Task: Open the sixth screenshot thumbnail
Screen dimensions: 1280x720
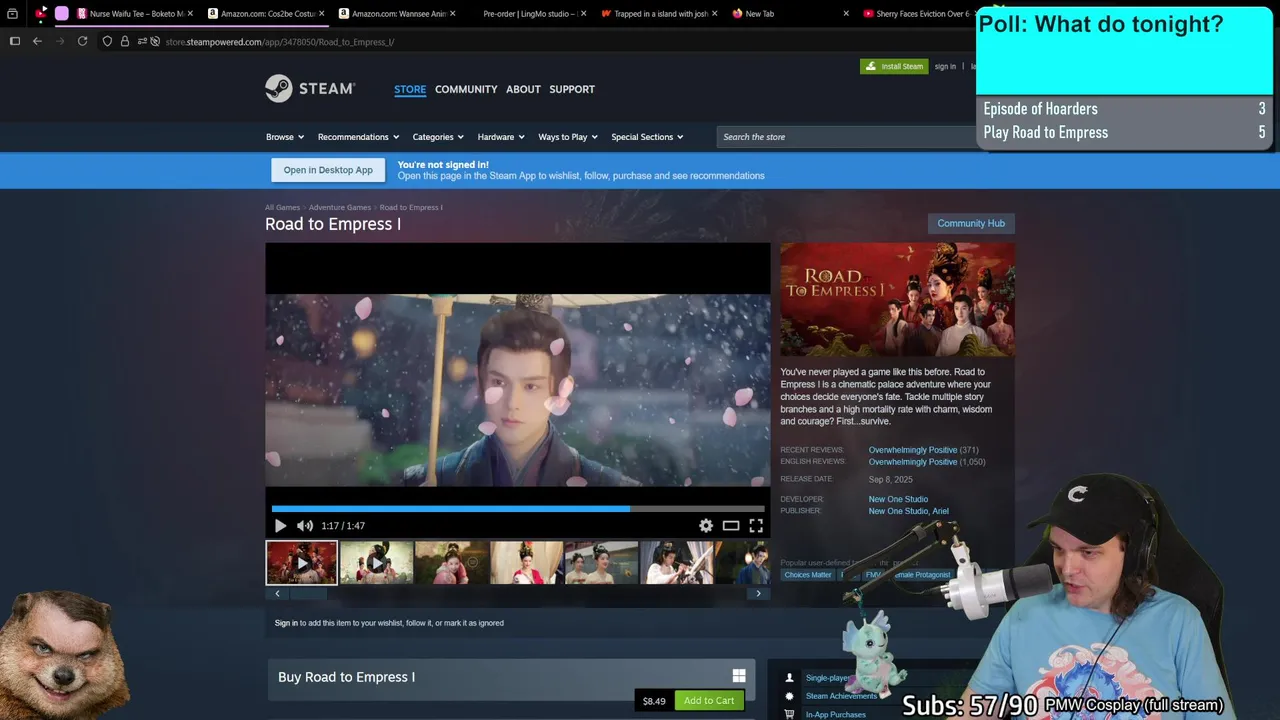Action: coord(676,562)
